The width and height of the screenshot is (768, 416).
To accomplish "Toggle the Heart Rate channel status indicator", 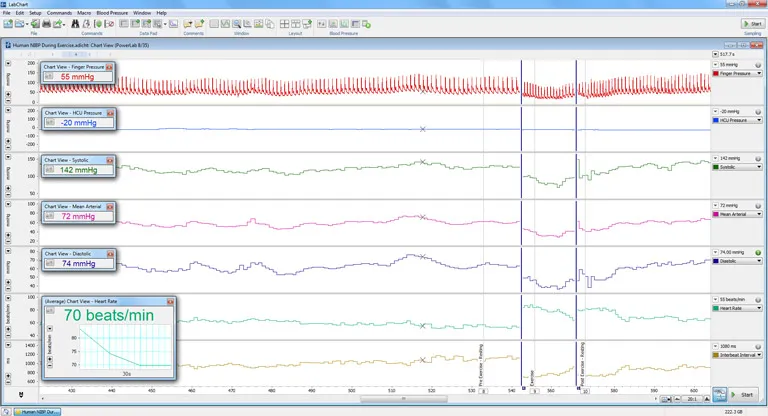I will pyautogui.click(x=758, y=299).
